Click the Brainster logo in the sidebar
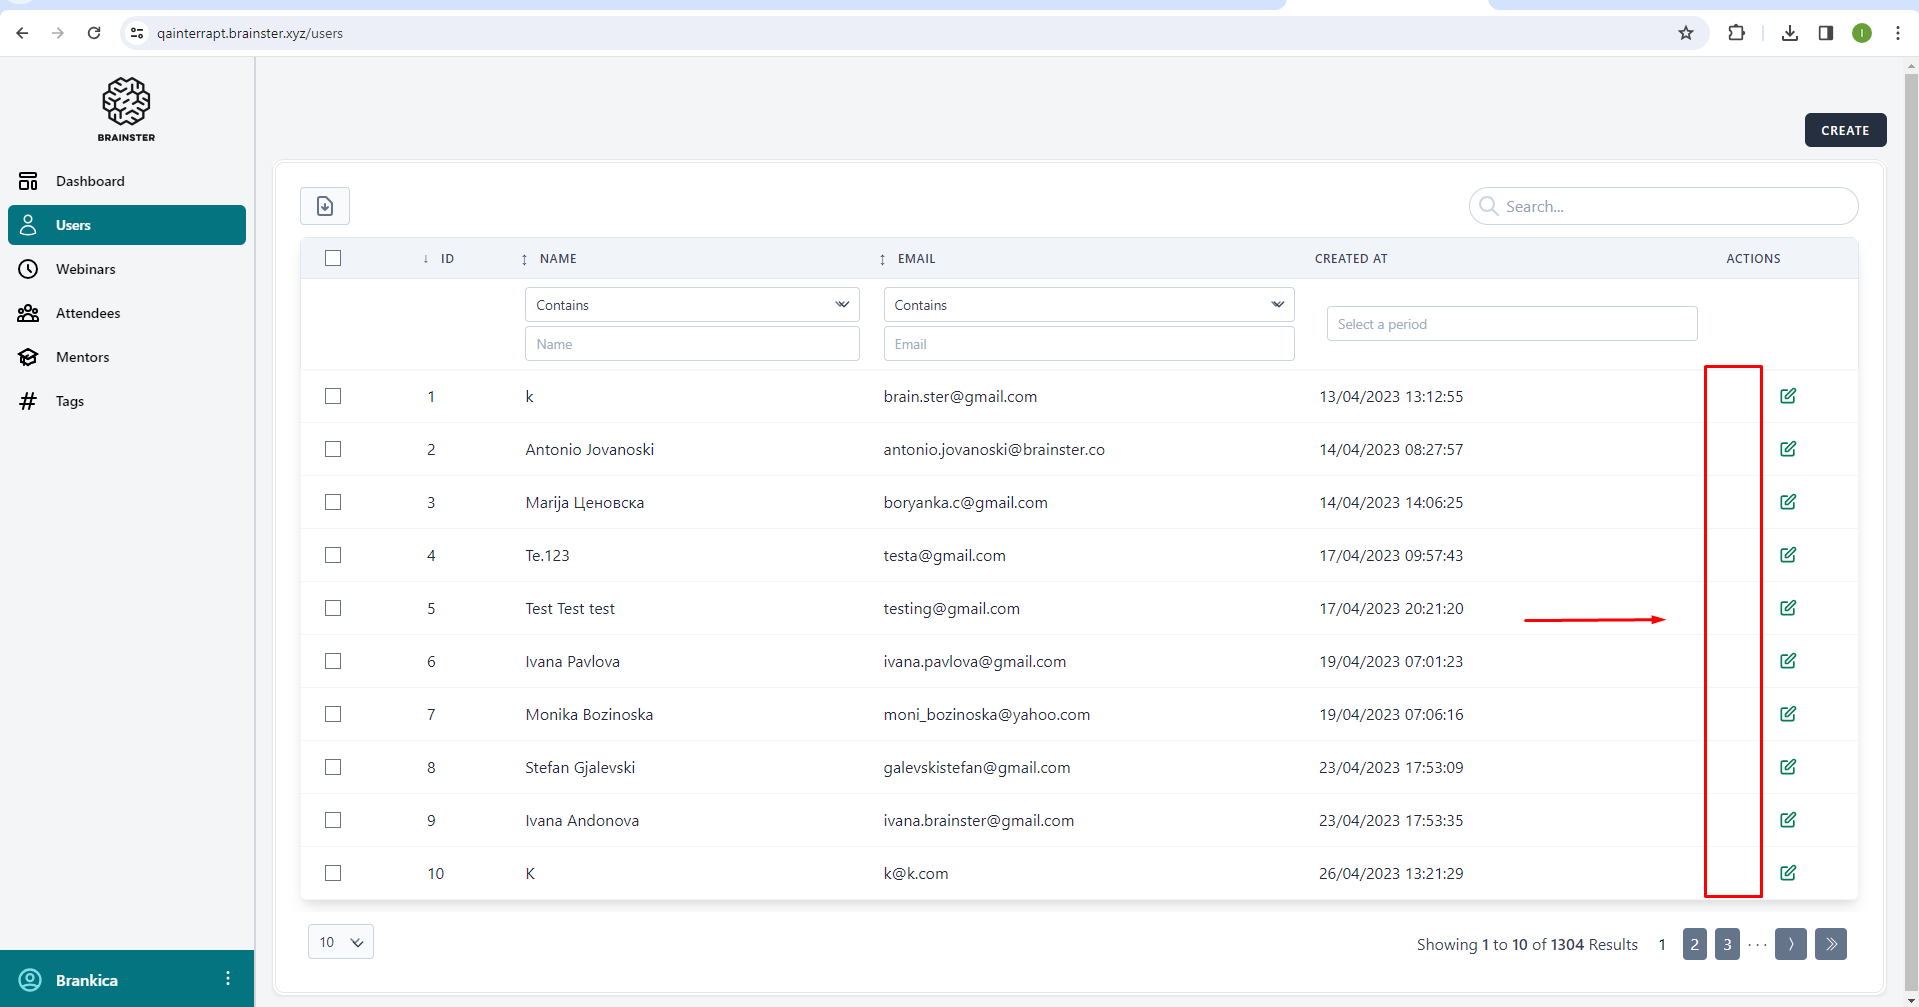Screen dimensions: 1919x1007 [x=126, y=109]
